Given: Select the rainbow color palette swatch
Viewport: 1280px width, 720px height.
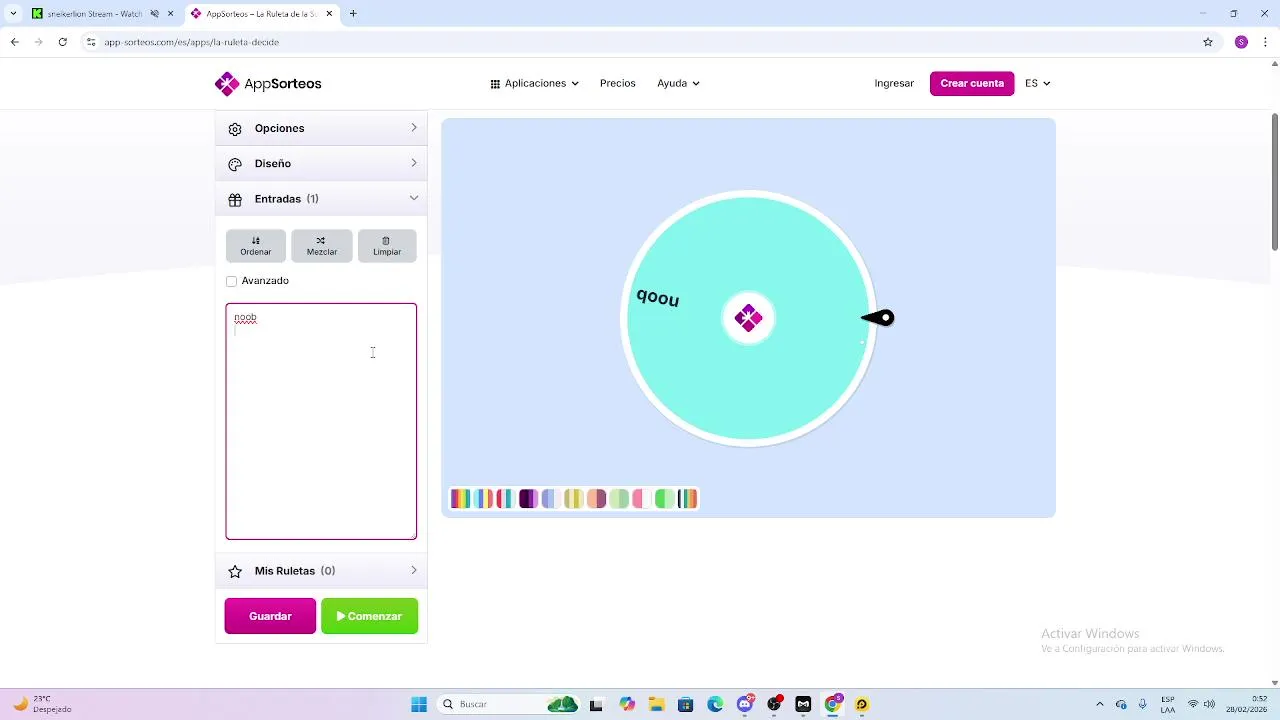Looking at the screenshot, I should coord(461,498).
